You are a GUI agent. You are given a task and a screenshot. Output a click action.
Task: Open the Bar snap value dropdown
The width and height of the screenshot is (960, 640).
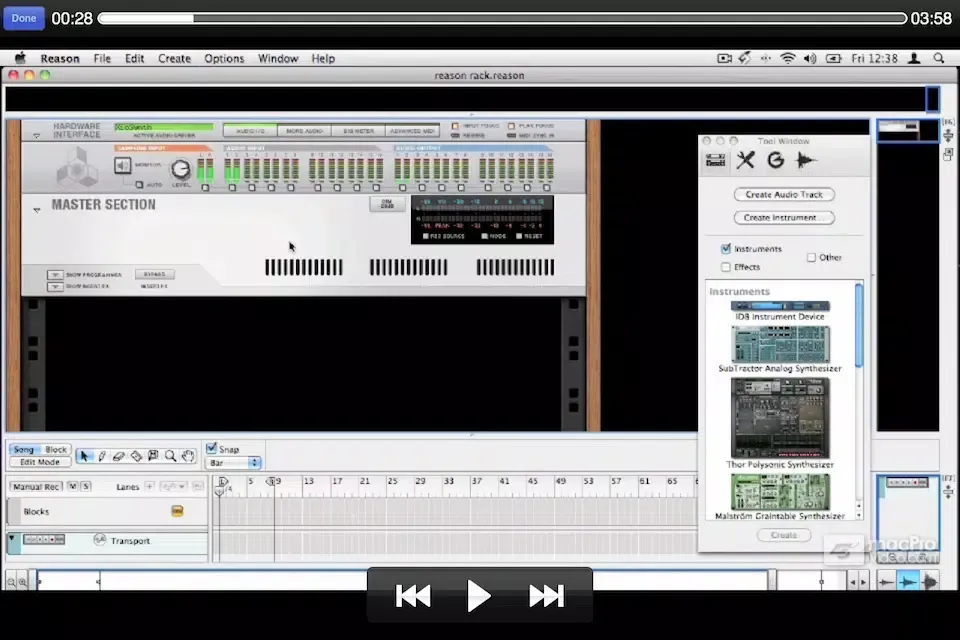[x=233, y=463]
